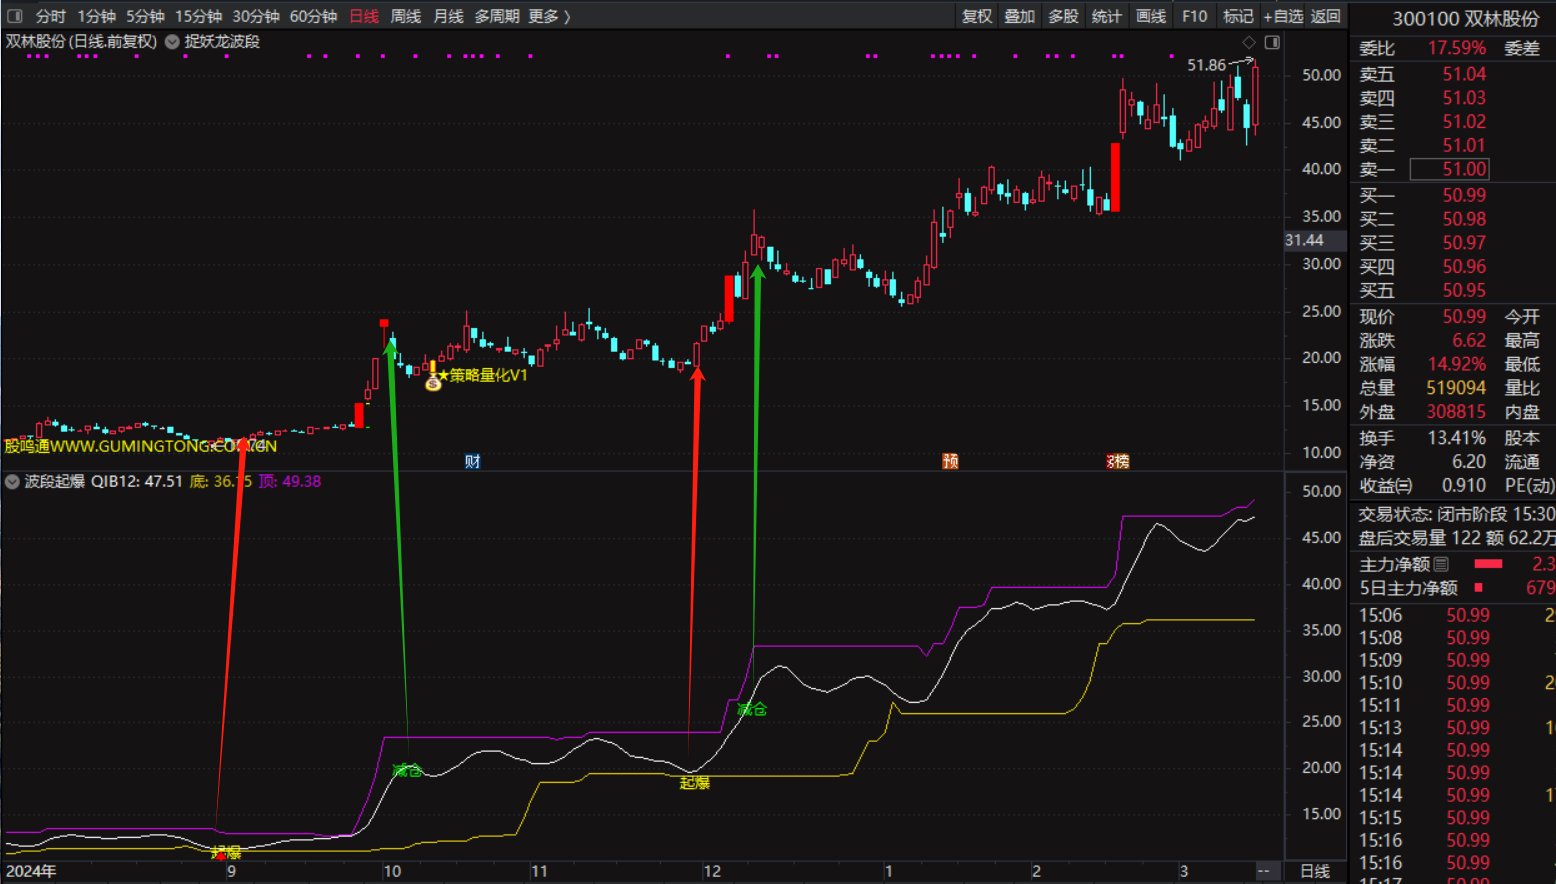This screenshot has height=884, width=1556.
Task: Click the 榜 ranking marker icon
Action: [1118, 461]
